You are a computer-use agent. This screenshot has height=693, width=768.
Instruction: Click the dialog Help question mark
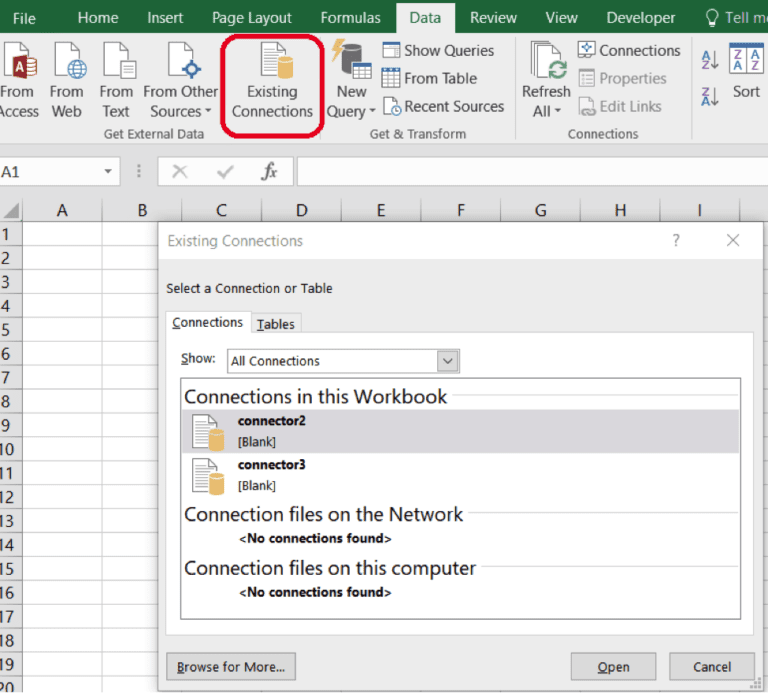(x=676, y=240)
